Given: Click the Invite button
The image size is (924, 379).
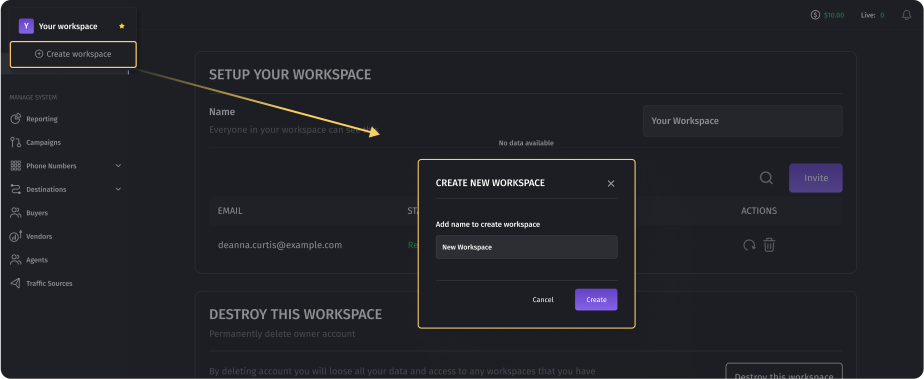Looking at the screenshot, I should pos(816,178).
